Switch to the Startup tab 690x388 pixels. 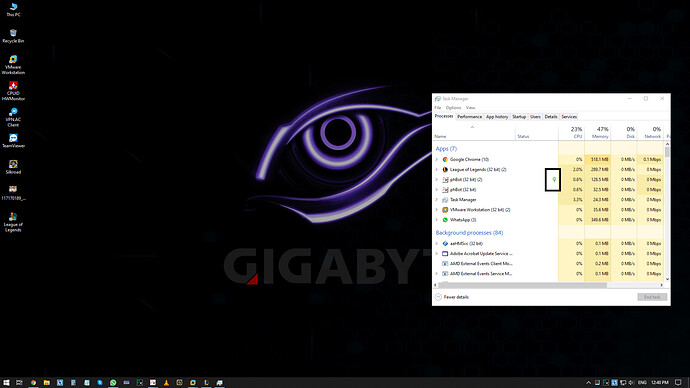(x=519, y=117)
